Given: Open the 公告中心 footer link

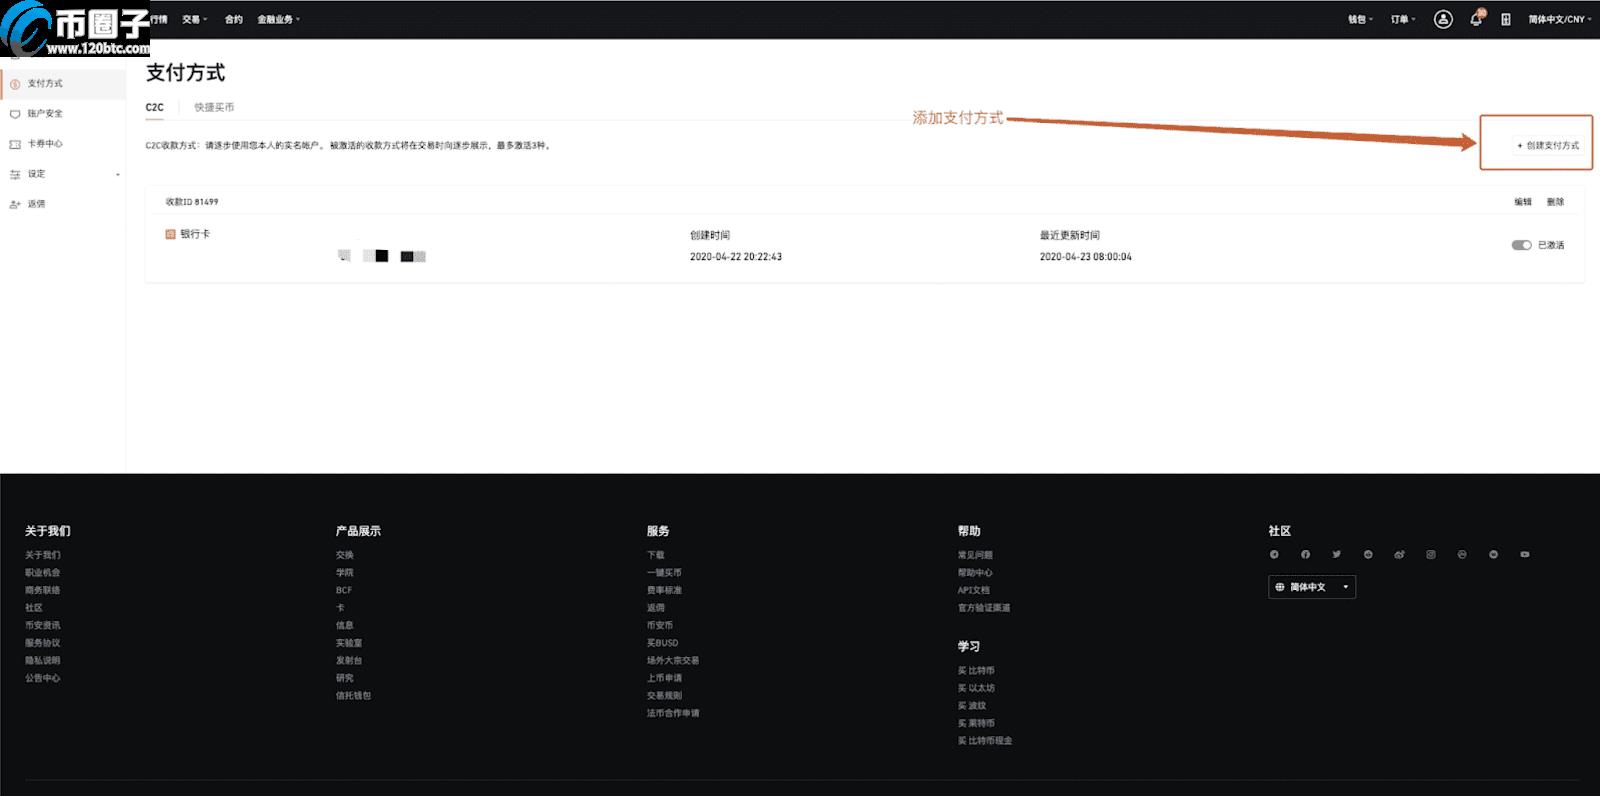Looking at the screenshot, I should (x=43, y=678).
